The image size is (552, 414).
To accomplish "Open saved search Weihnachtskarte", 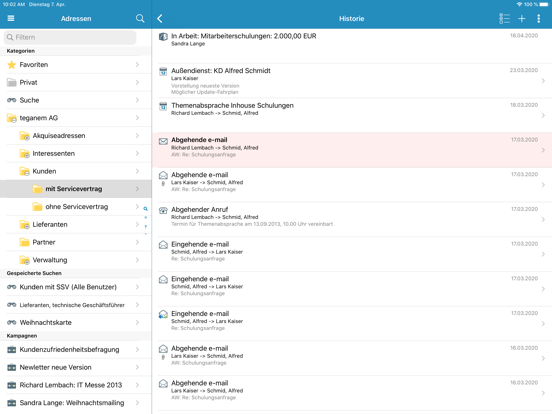I will click(x=76, y=322).
